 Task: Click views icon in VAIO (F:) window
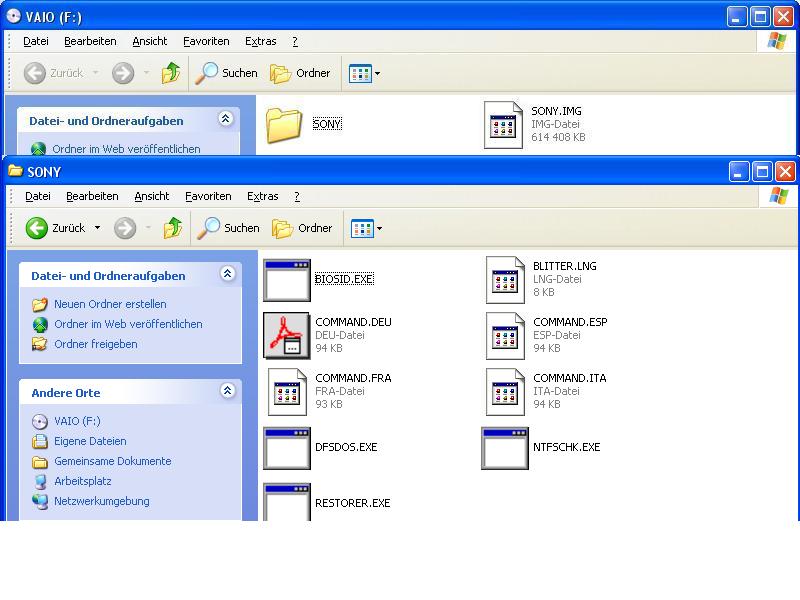[x=360, y=73]
